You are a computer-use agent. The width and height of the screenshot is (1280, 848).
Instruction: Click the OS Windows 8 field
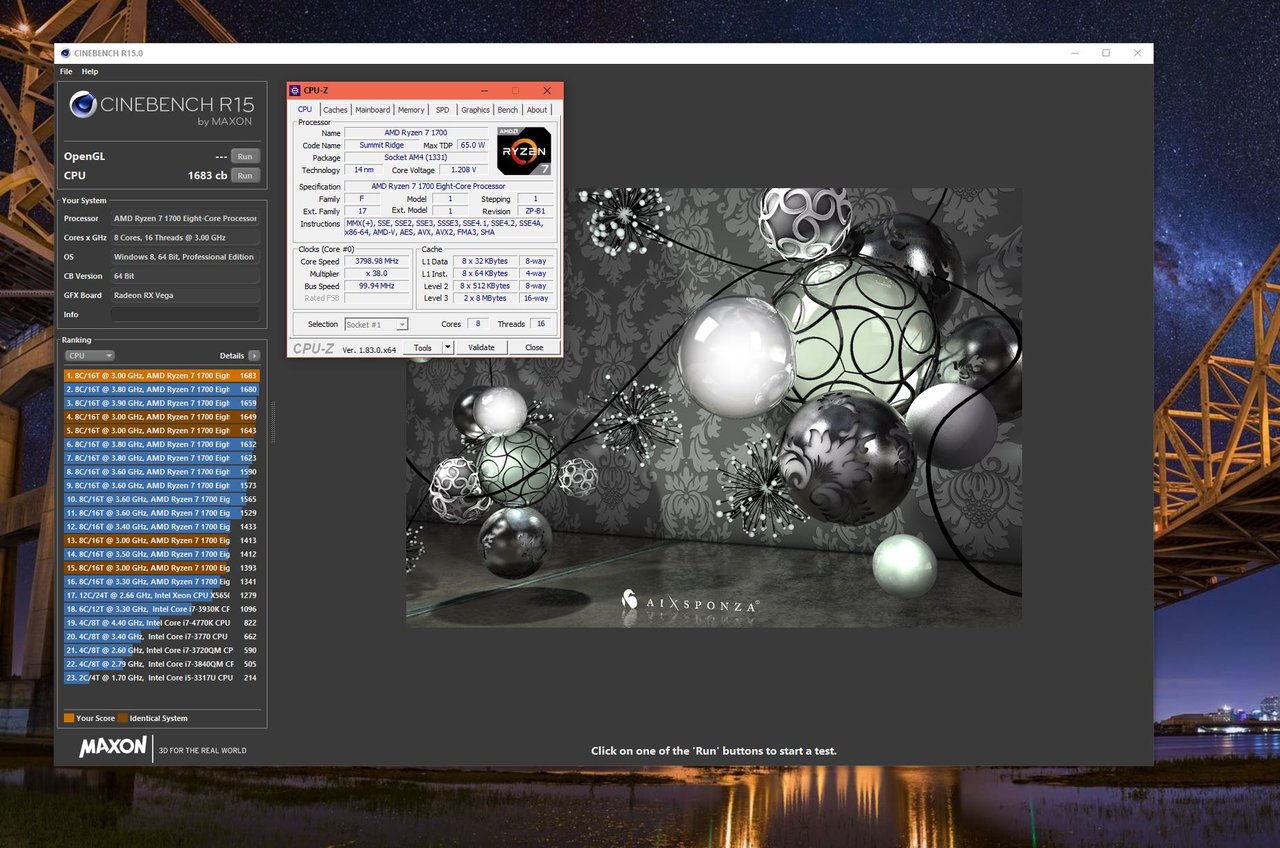point(185,256)
